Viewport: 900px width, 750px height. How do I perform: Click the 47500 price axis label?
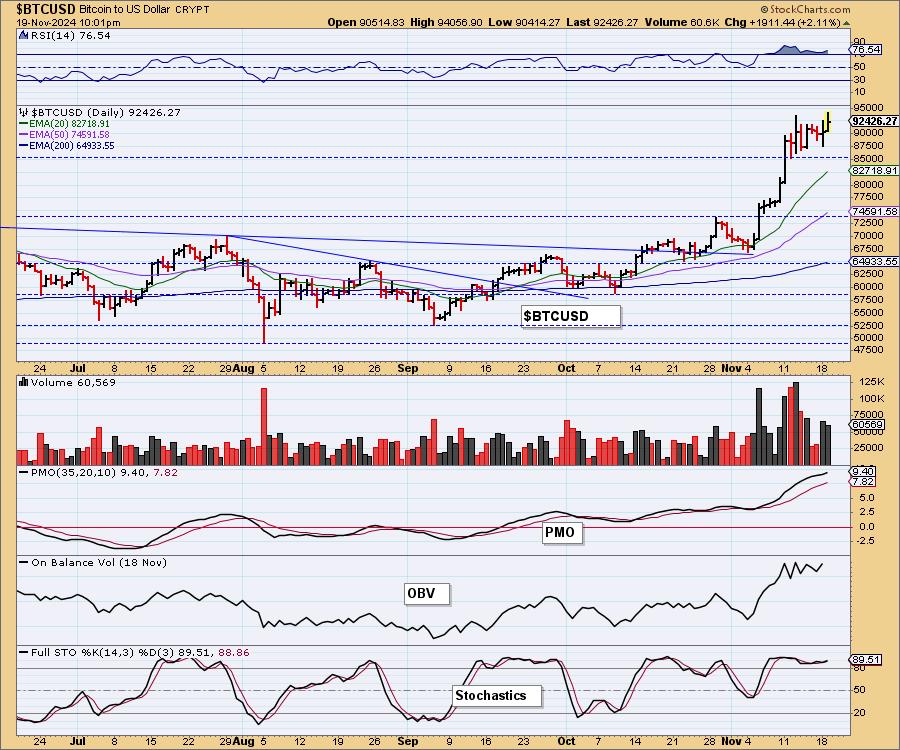[x=868, y=349]
